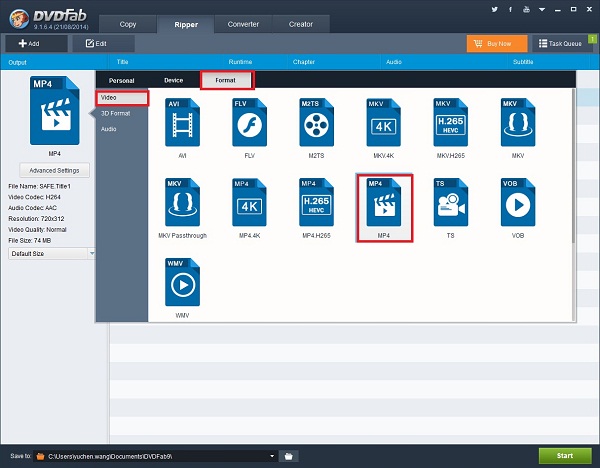Open the Facebook link icon
Viewport: 600px width, 468px height.
coord(510,9)
